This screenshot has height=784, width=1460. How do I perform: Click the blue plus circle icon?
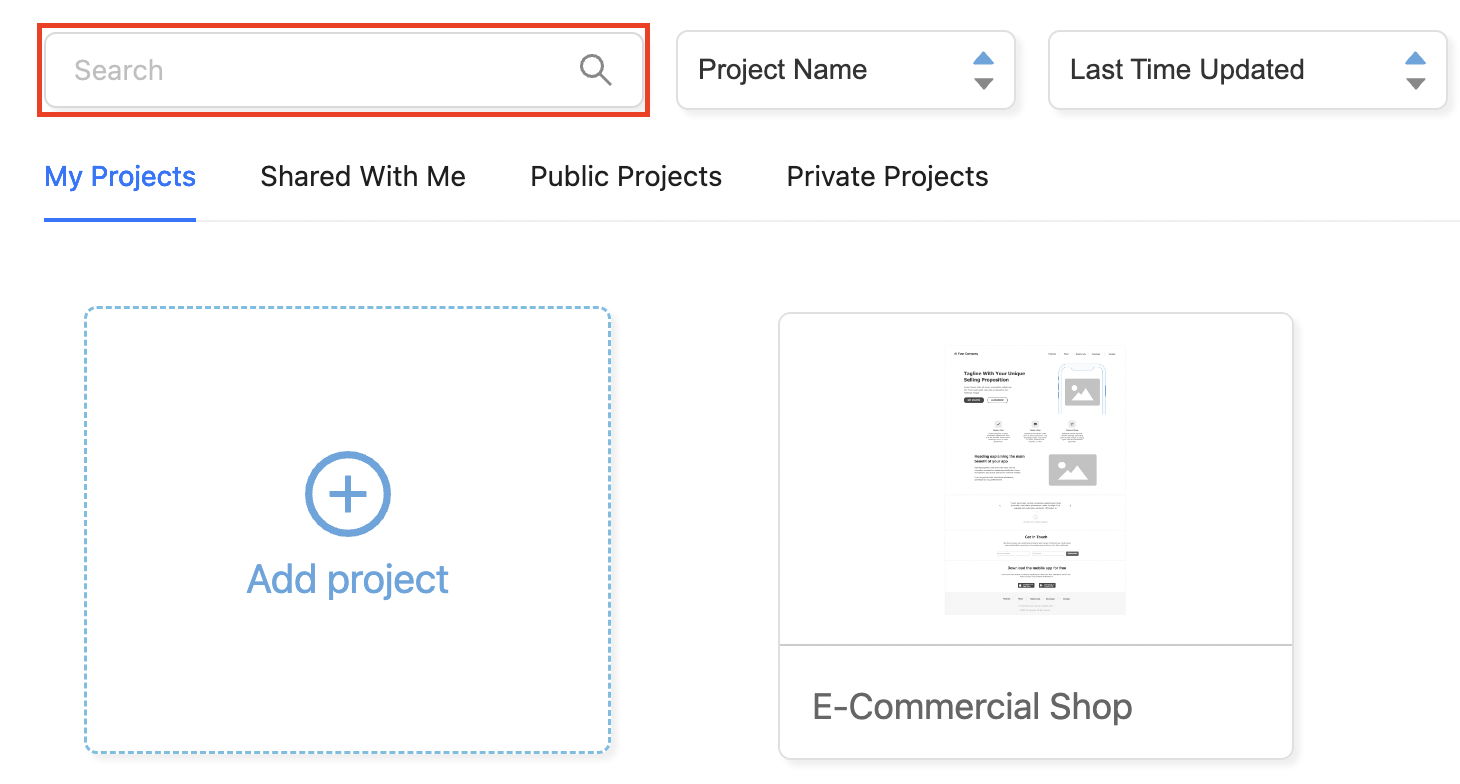pos(347,494)
